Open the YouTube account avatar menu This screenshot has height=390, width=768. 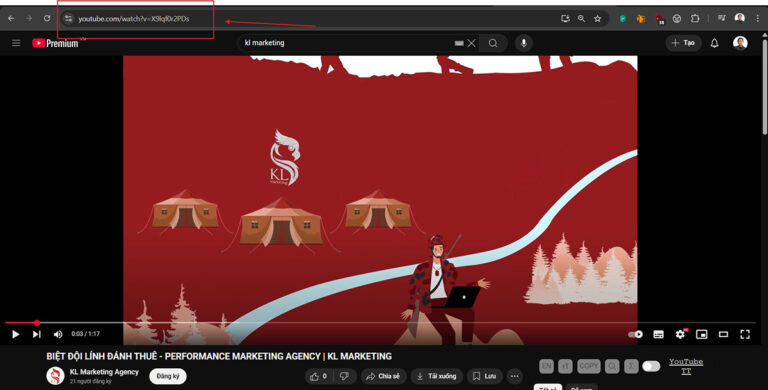tap(740, 43)
